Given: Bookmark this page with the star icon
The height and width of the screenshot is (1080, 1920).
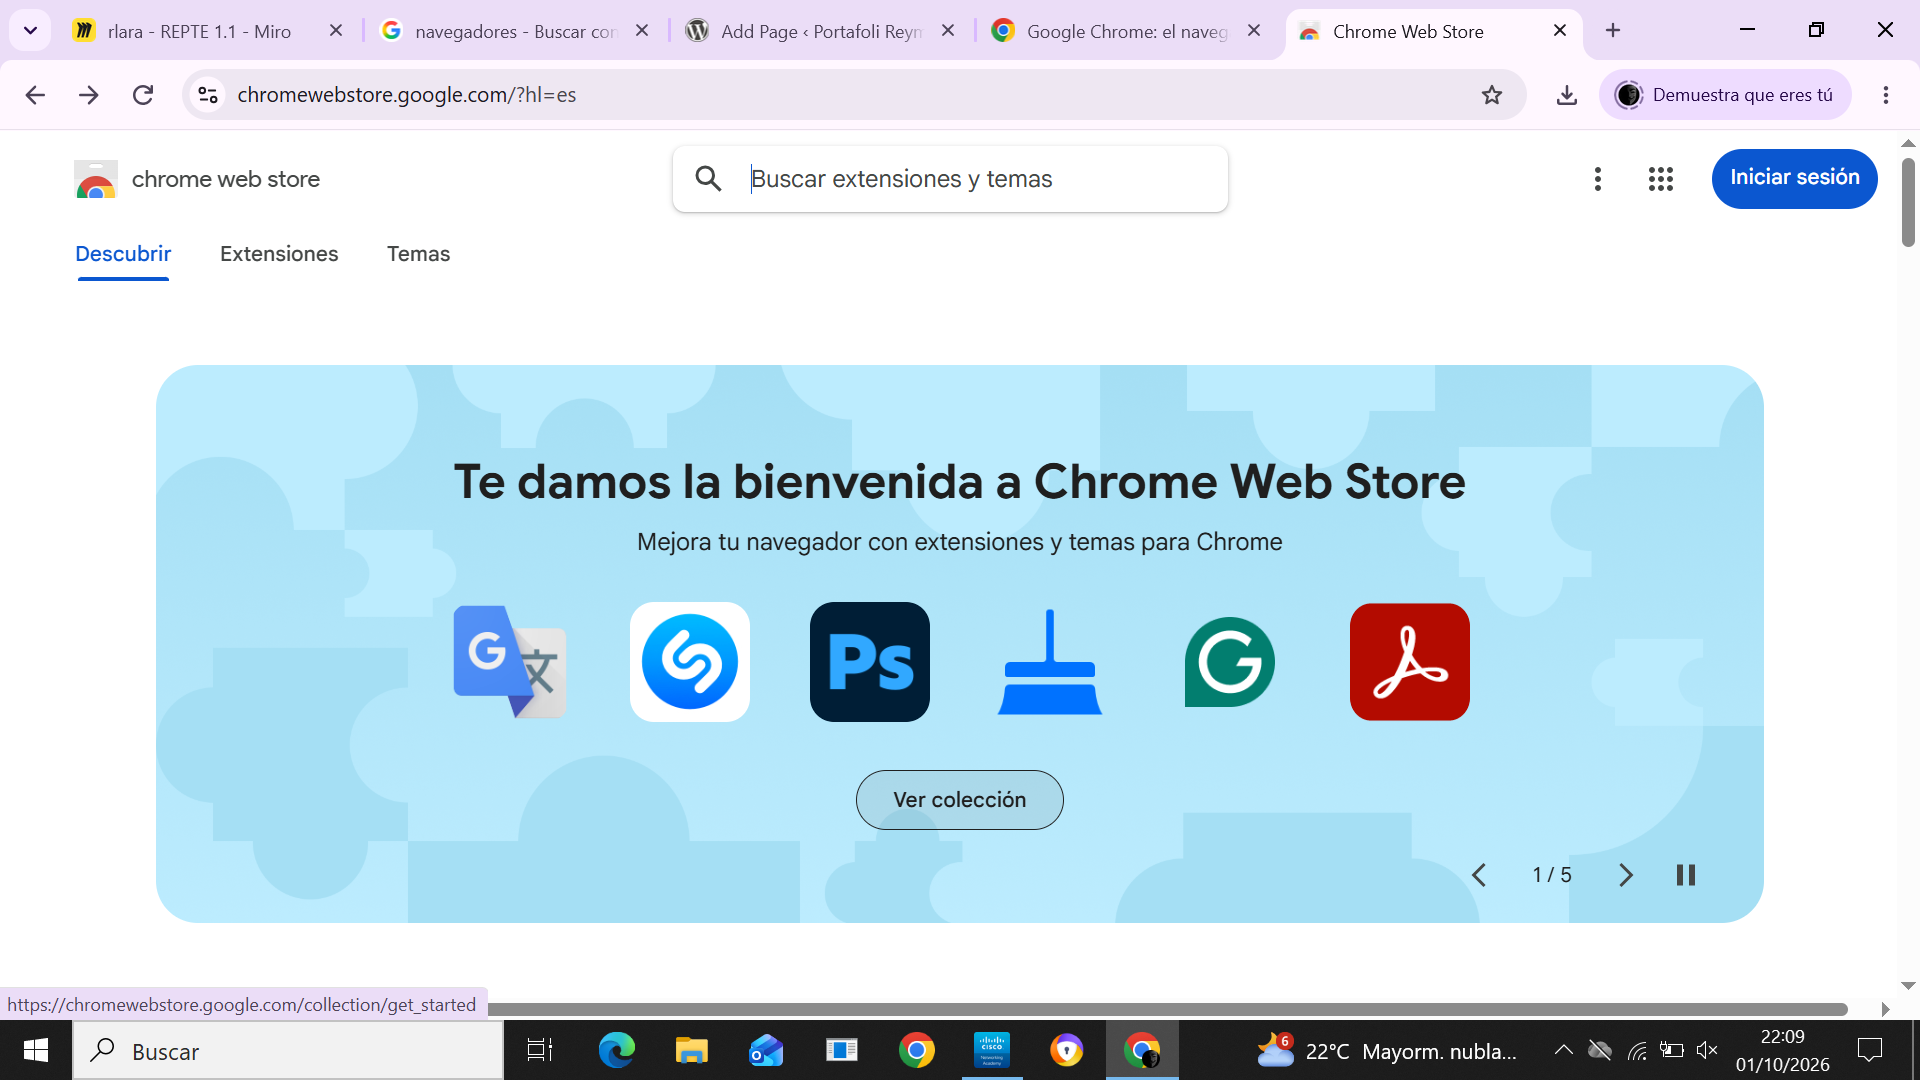Looking at the screenshot, I should [x=1492, y=95].
